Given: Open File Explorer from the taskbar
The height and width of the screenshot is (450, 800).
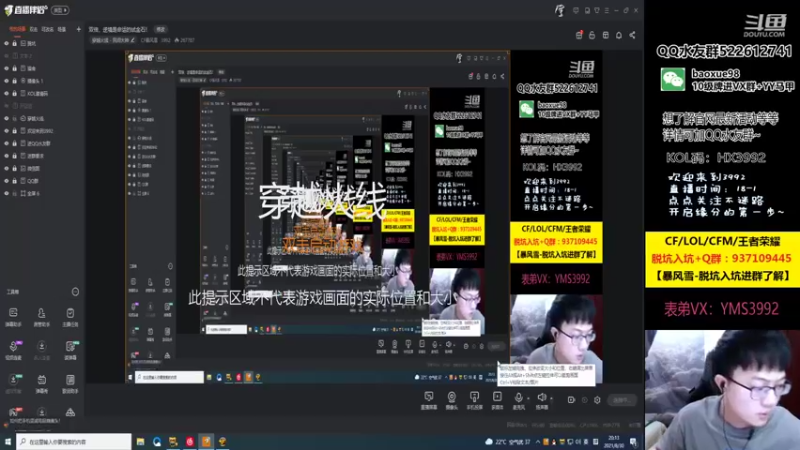Looking at the screenshot, I should click(140, 442).
